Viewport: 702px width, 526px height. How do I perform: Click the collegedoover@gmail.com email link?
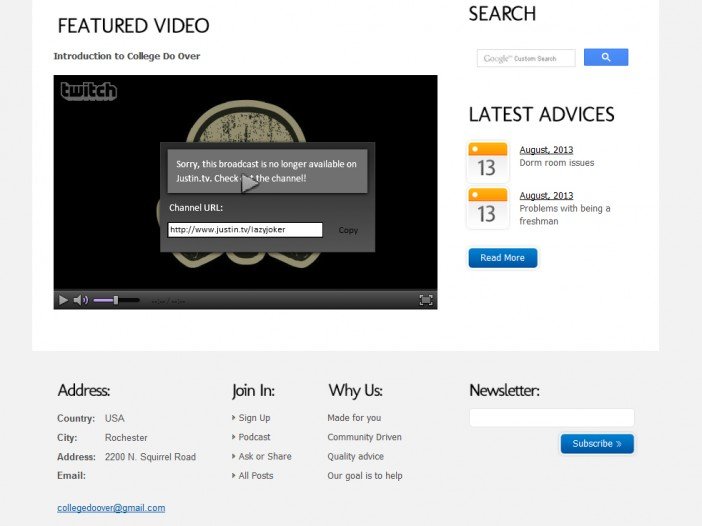111,508
